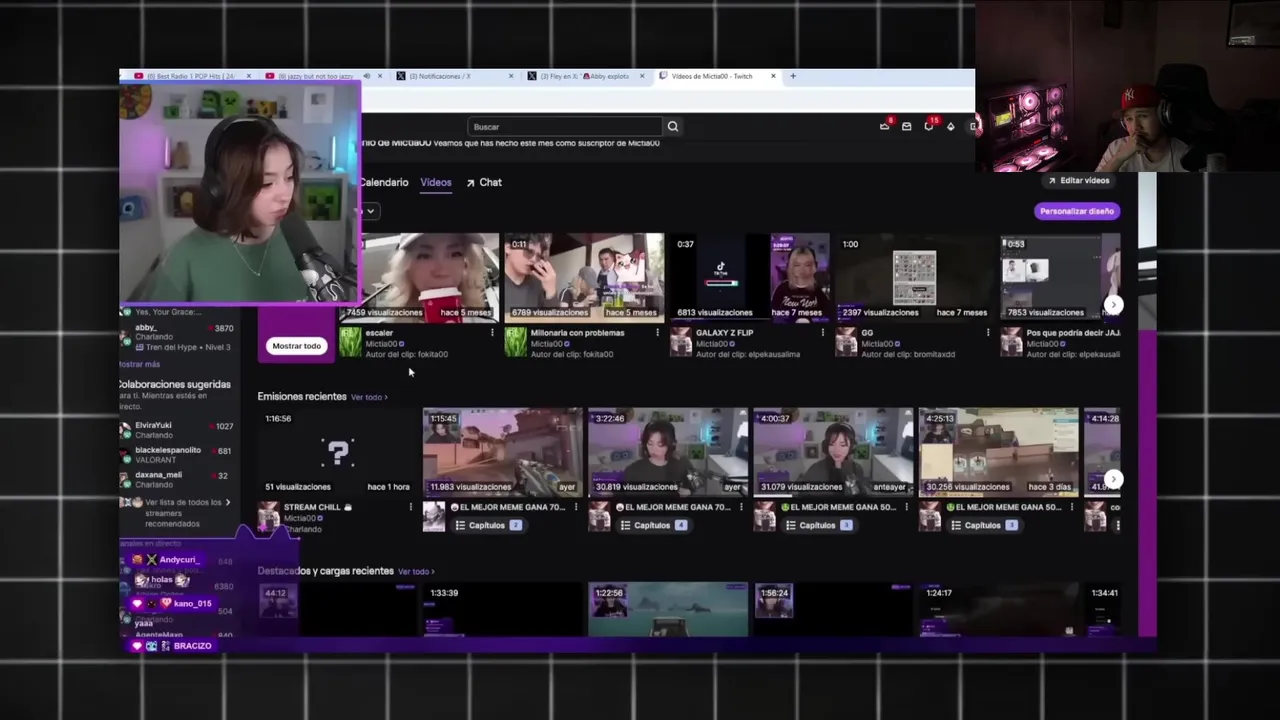Image resolution: width=1280 pixels, height=720 pixels.
Task: Open options menu for STREAM CHILL video
Action: (410, 507)
